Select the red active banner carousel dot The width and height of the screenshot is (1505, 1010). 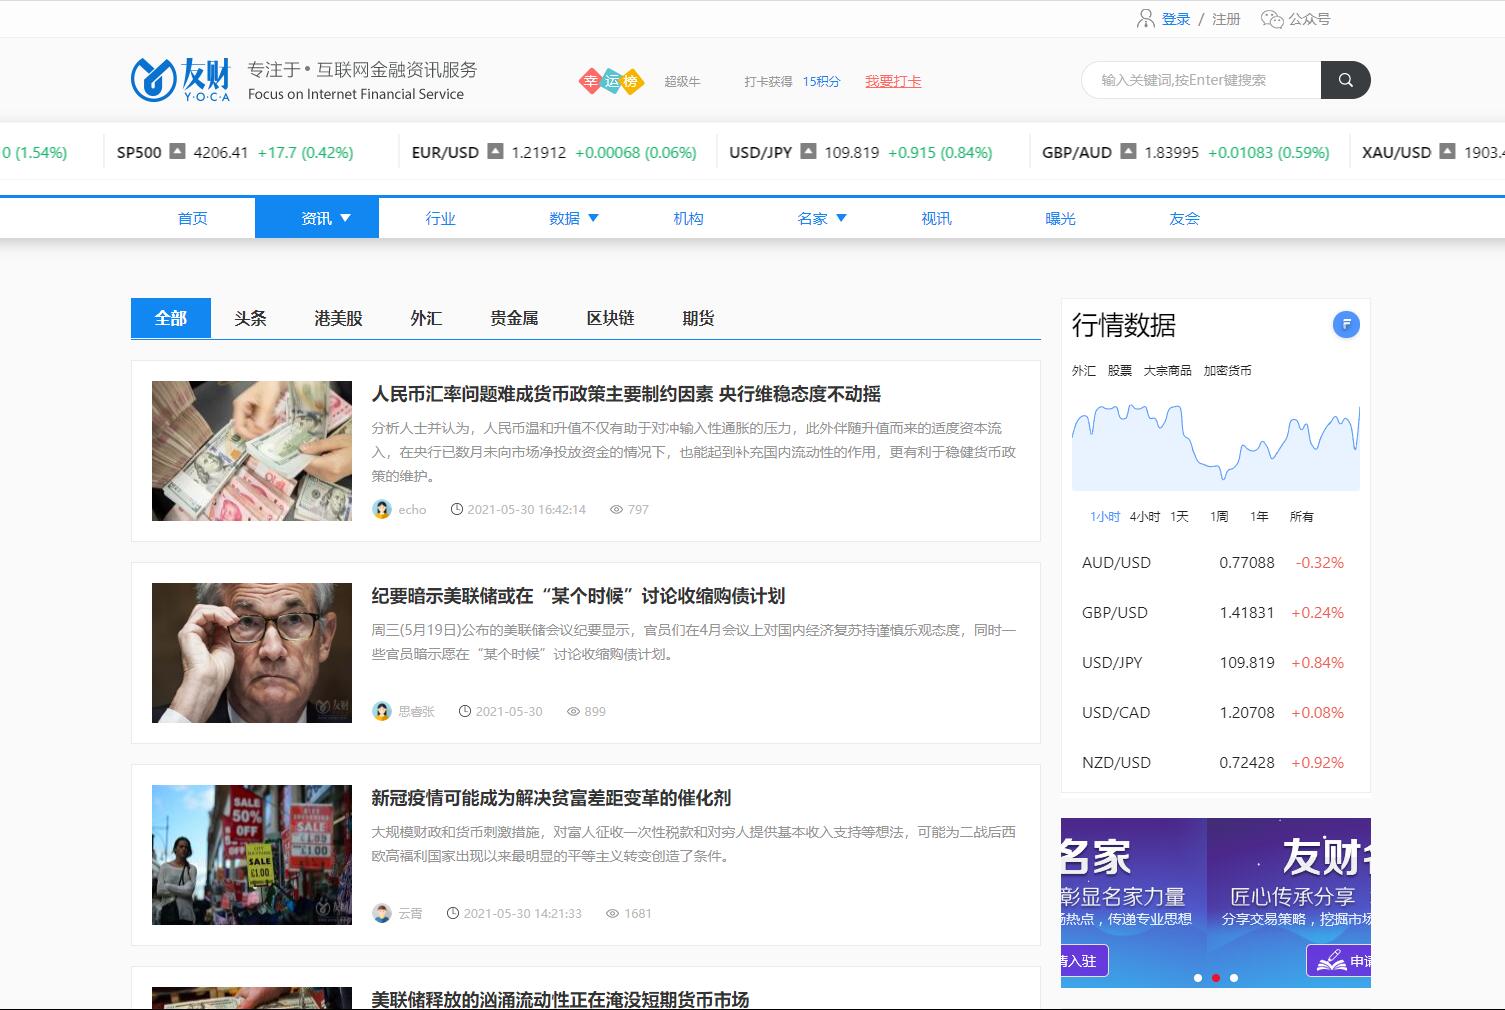(1216, 978)
